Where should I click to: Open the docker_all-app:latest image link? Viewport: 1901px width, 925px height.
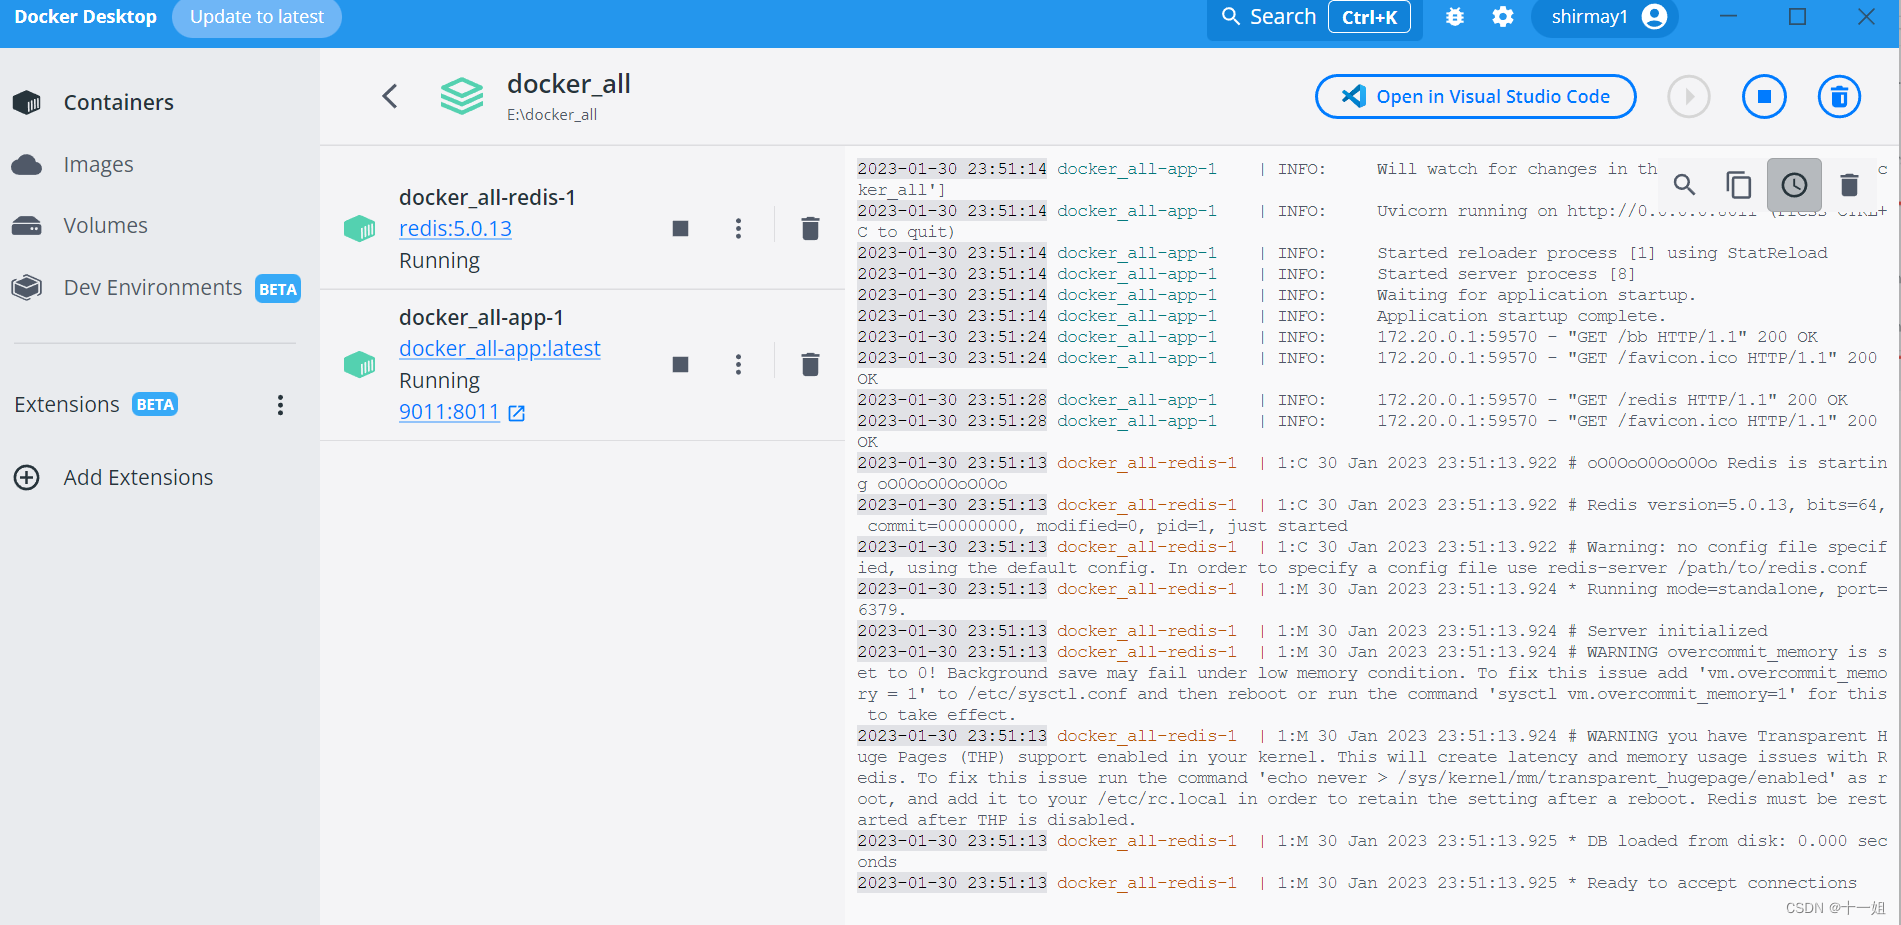click(500, 349)
